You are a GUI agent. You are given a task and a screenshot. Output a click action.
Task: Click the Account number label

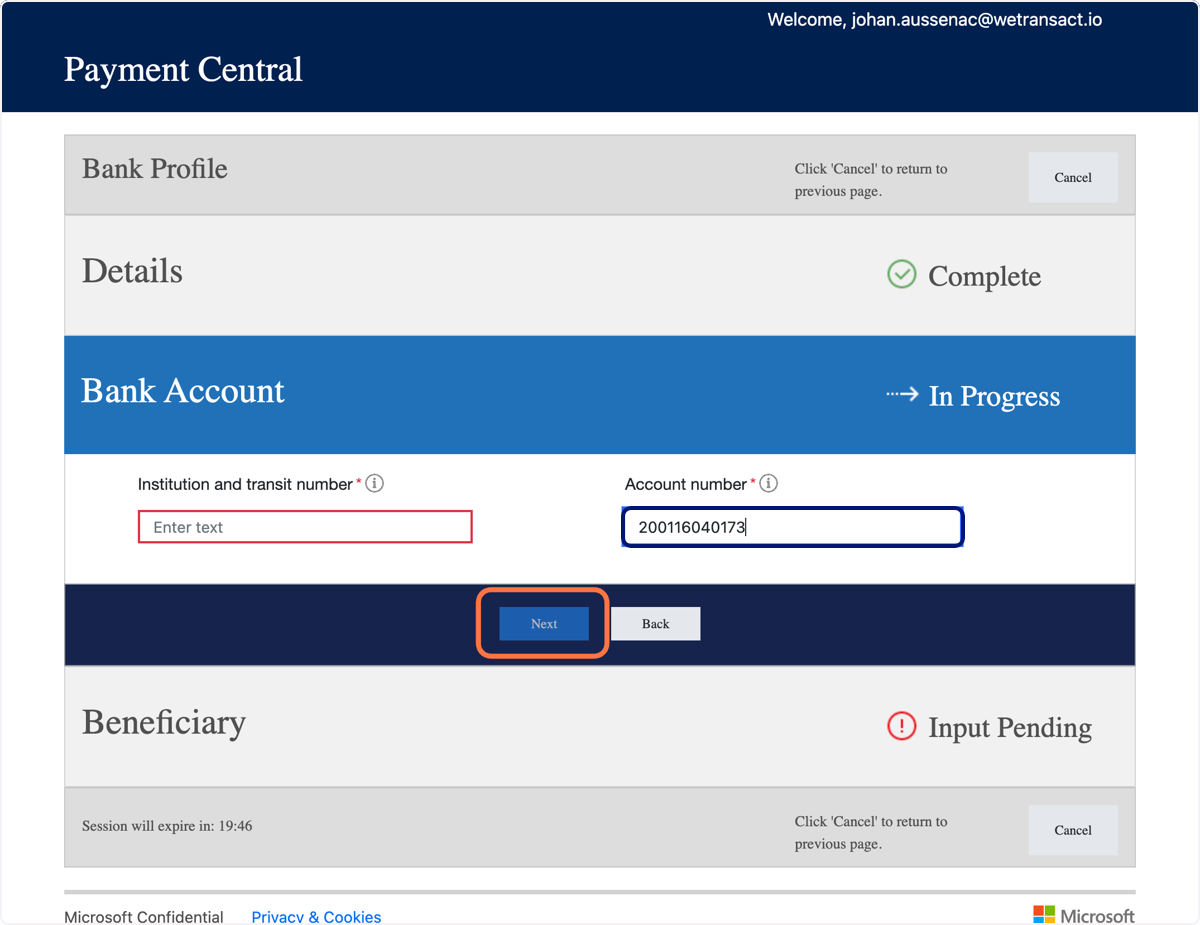(686, 484)
